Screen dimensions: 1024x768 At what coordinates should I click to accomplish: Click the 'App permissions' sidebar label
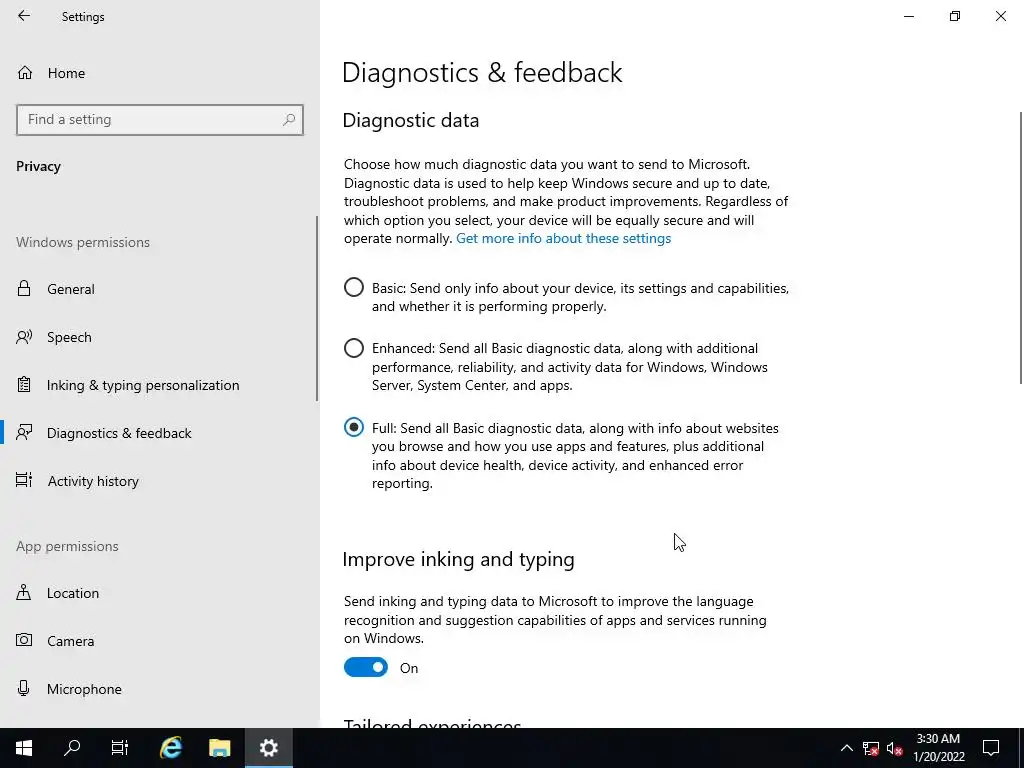pyautogui.click(x=67, y=546)
